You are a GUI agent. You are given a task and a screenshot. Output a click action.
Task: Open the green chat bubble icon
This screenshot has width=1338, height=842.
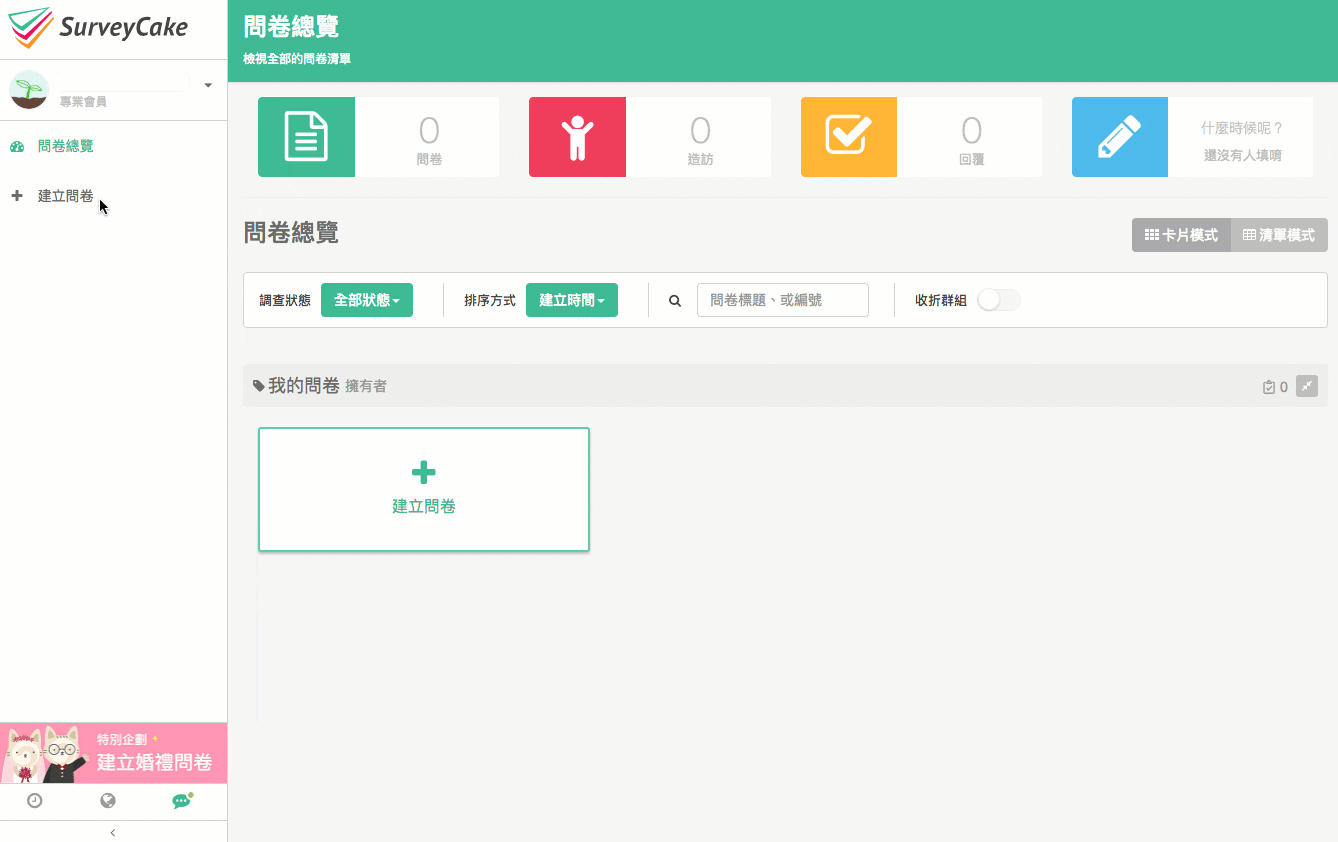coord(181,801)
